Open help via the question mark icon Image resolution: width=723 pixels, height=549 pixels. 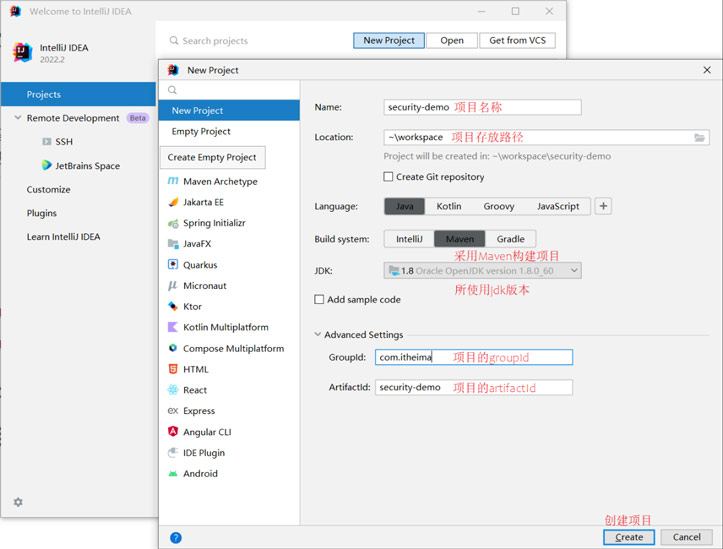176,537
